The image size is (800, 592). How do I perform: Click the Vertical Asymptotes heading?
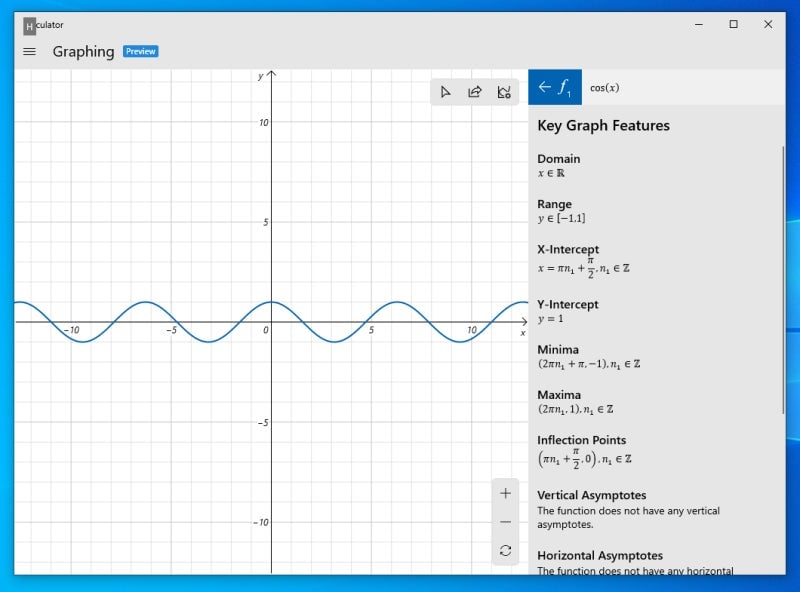tap(591, 495)
